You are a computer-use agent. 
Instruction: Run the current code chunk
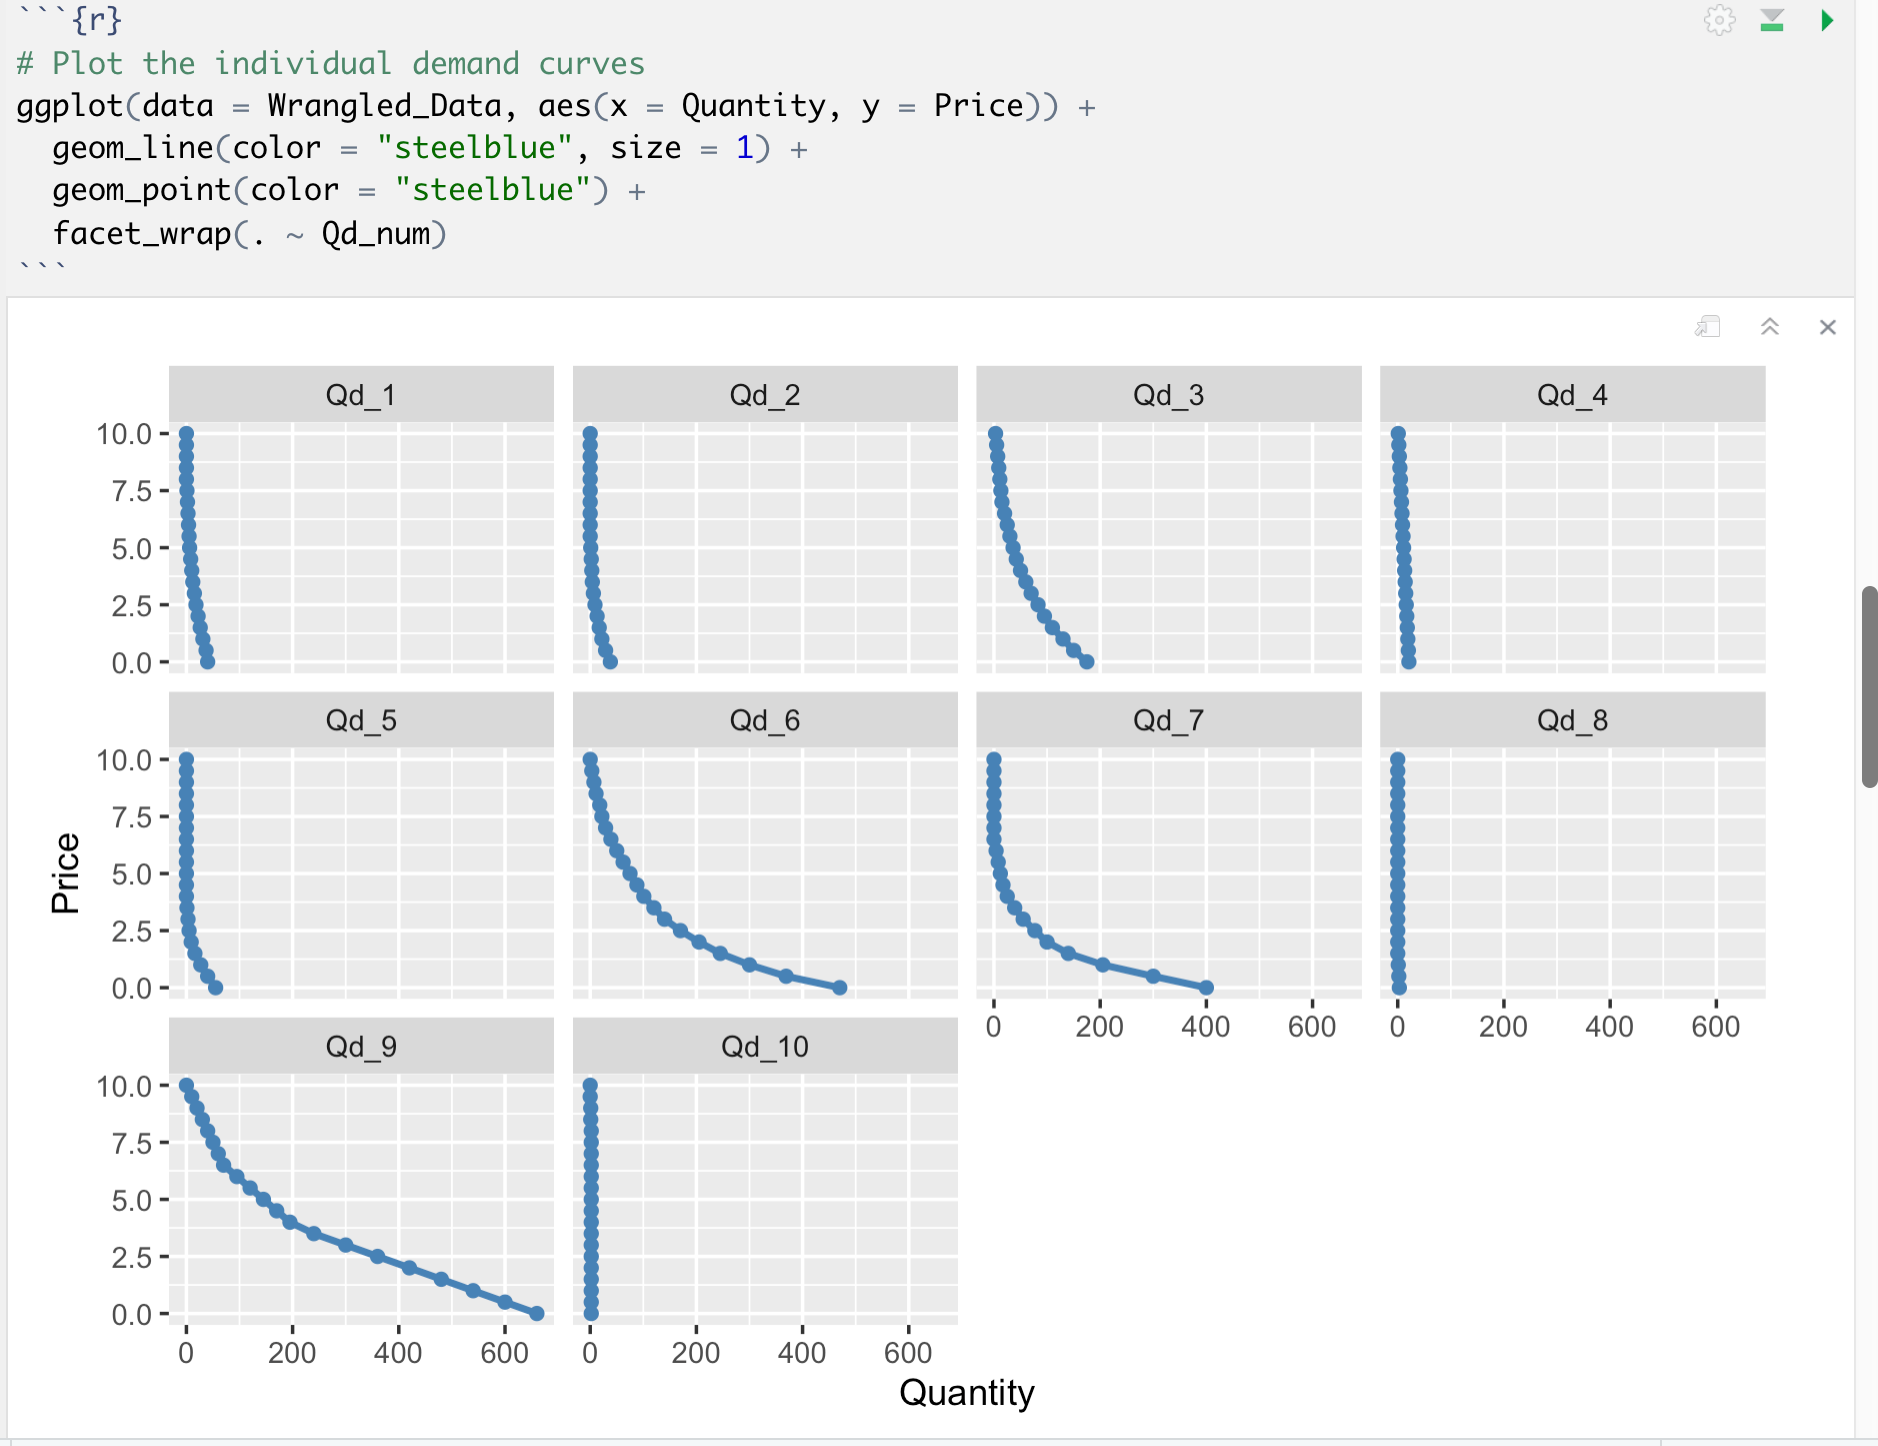1827,20
